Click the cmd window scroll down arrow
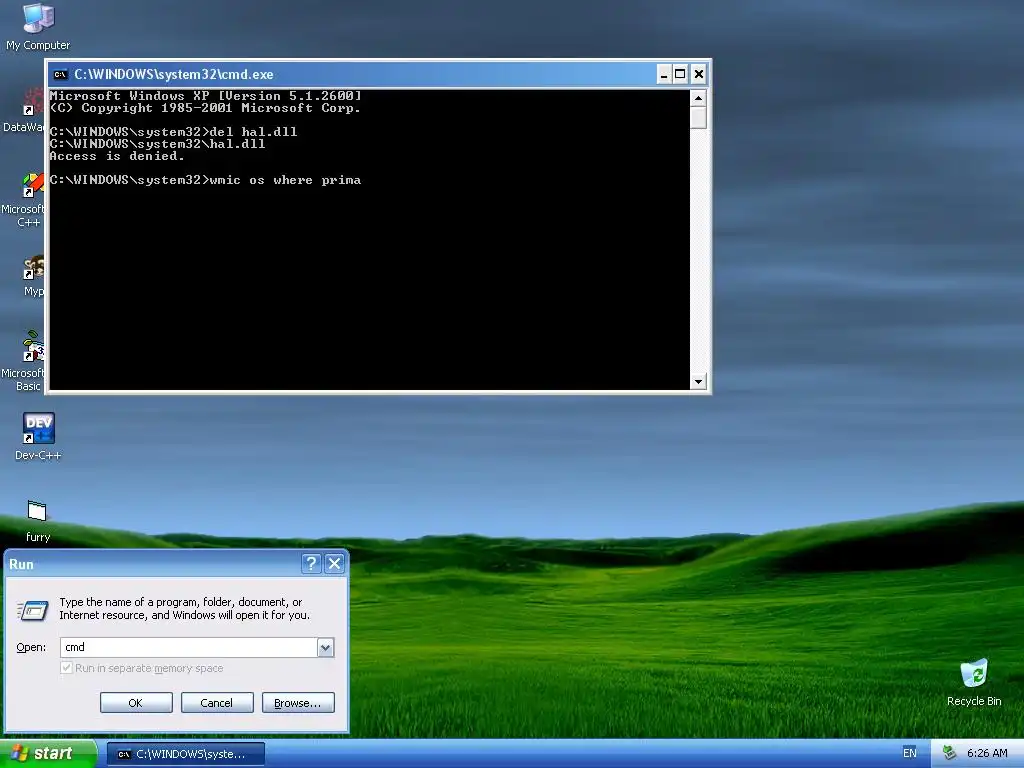The image size is (1024, 768). click(x=698, y=381)
